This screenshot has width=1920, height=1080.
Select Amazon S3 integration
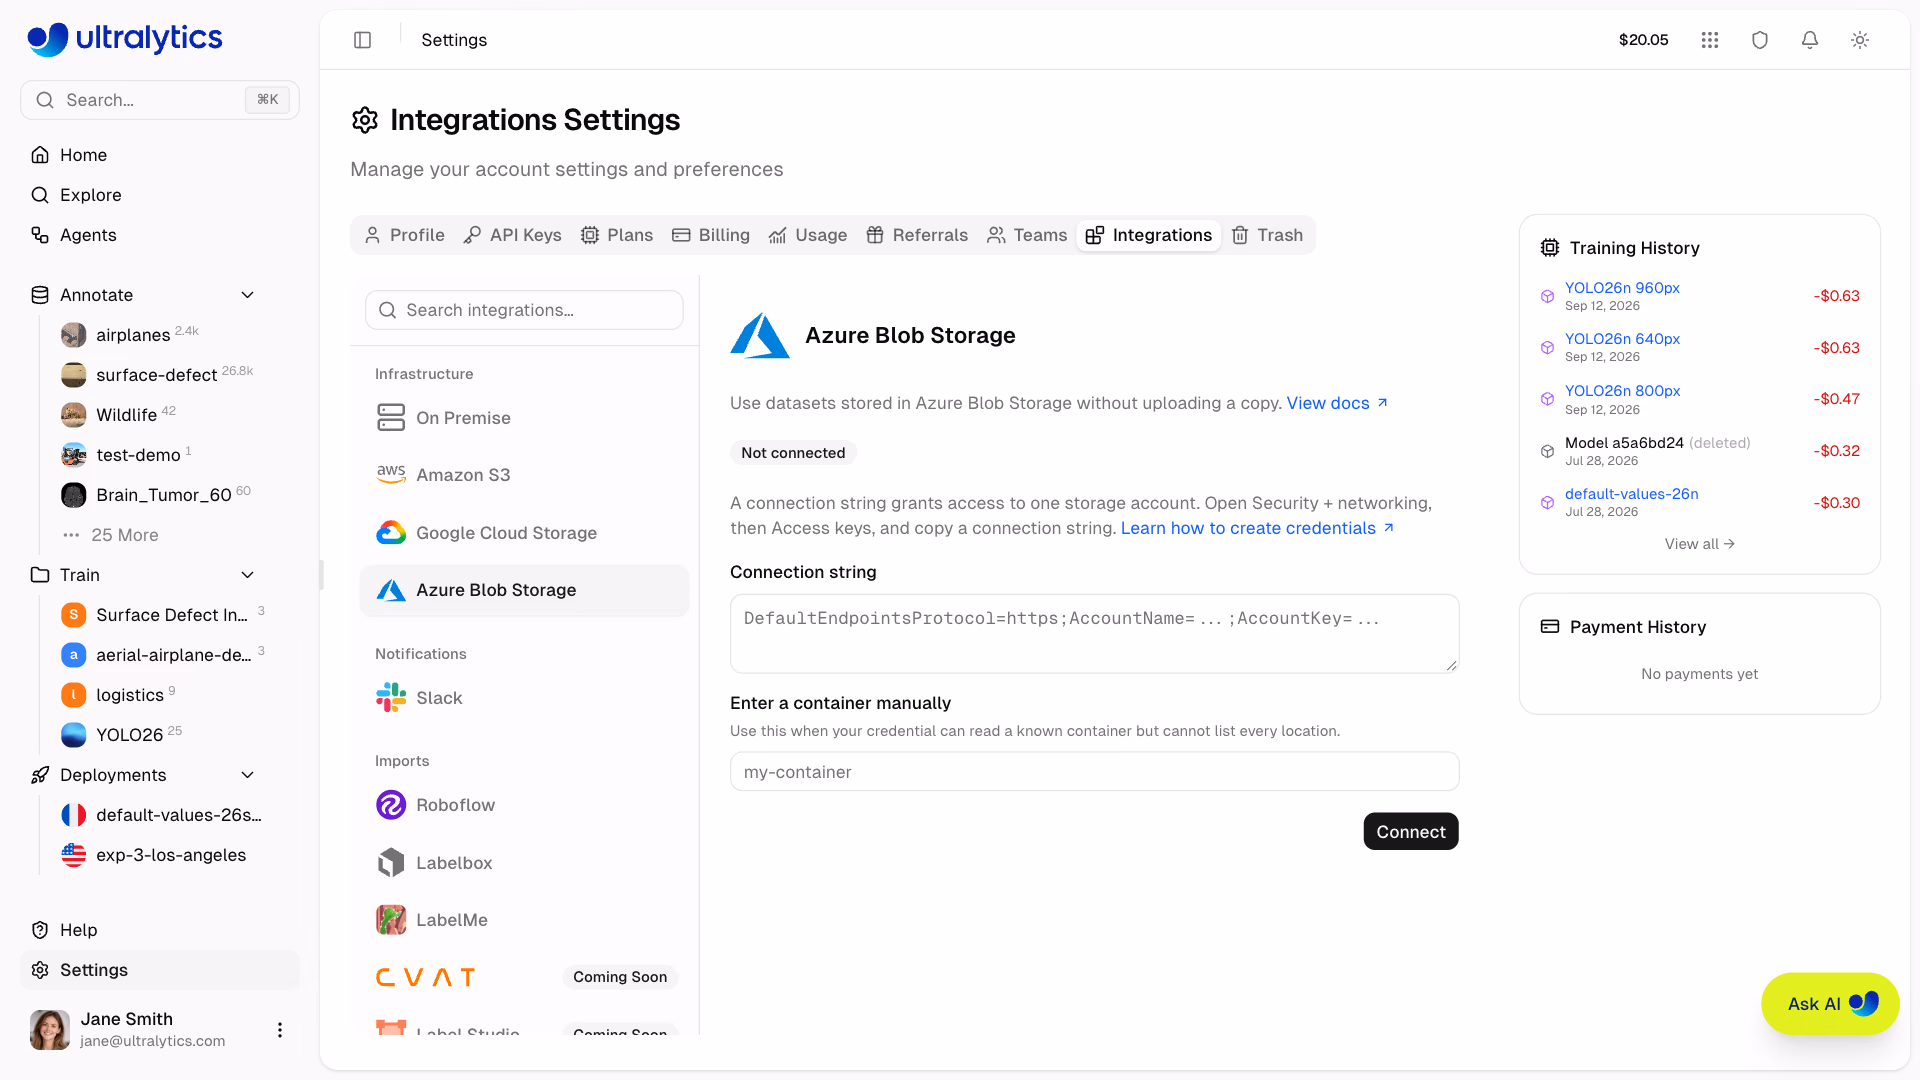[524, 475]
